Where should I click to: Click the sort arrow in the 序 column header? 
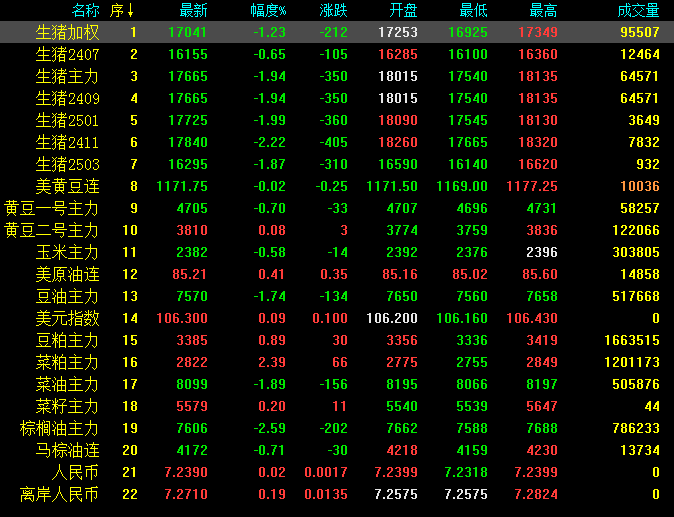[x=131, y=11]
